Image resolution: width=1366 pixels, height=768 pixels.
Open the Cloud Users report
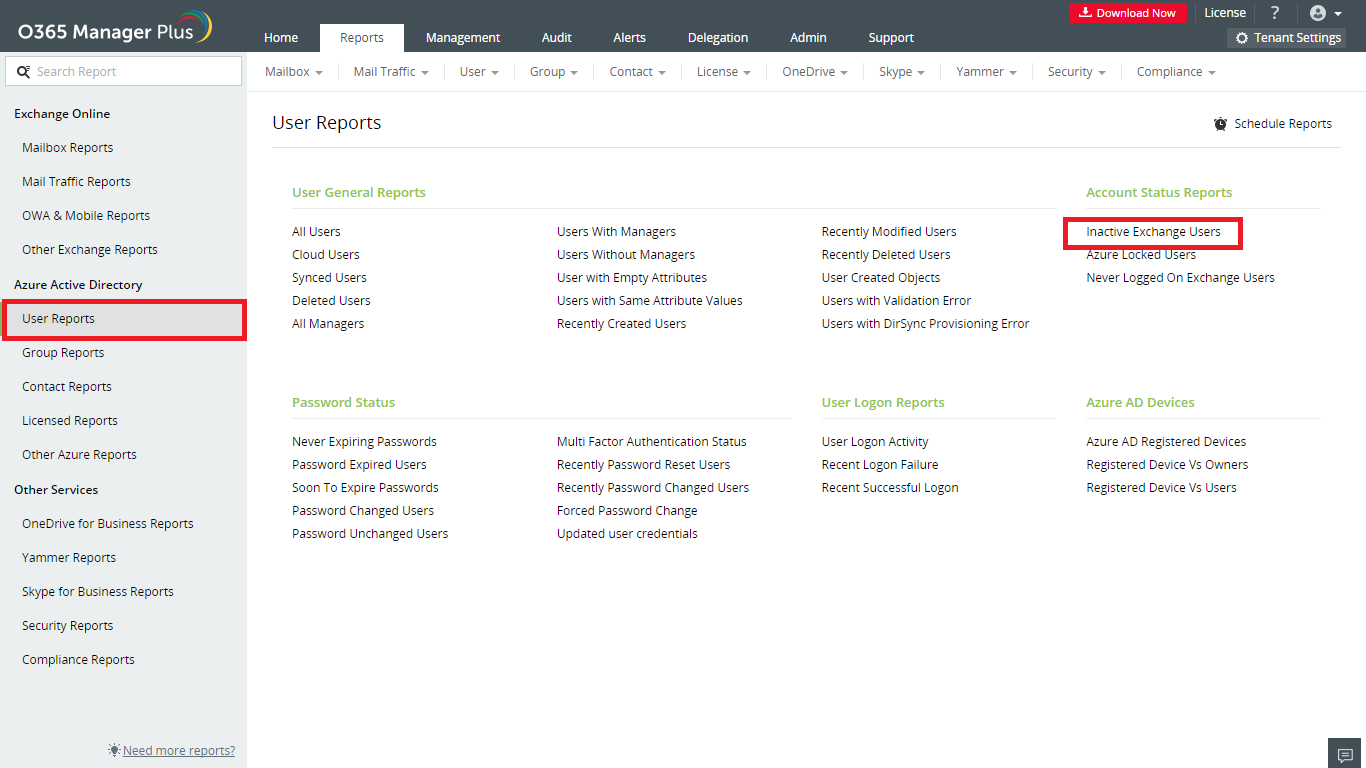326,255
